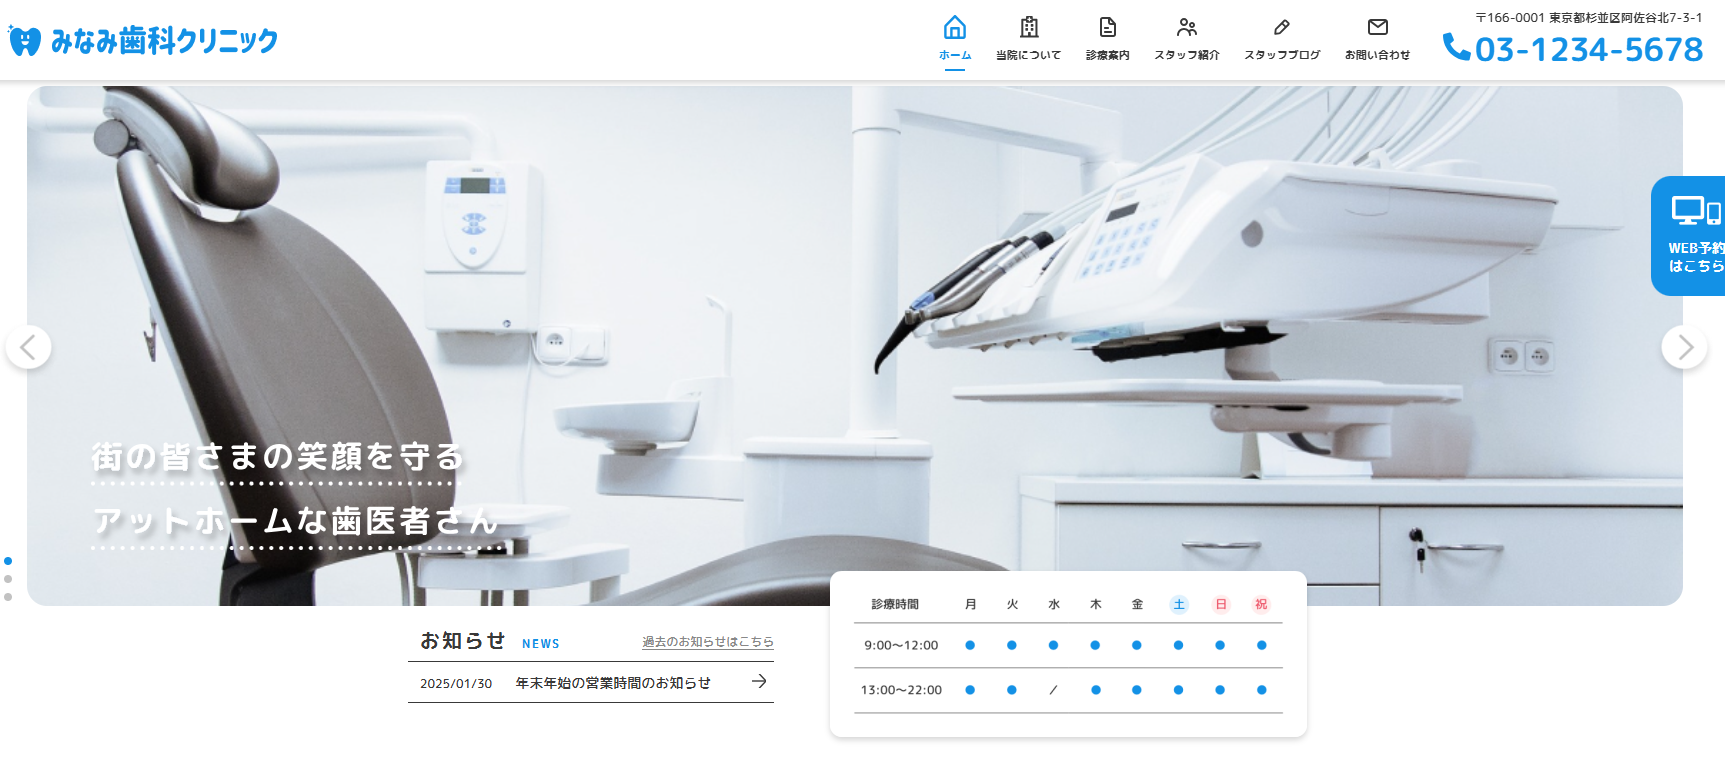Advance to next slide with right chevron
This screenshot has height=782, width=1725.
tap(1685, 347)
